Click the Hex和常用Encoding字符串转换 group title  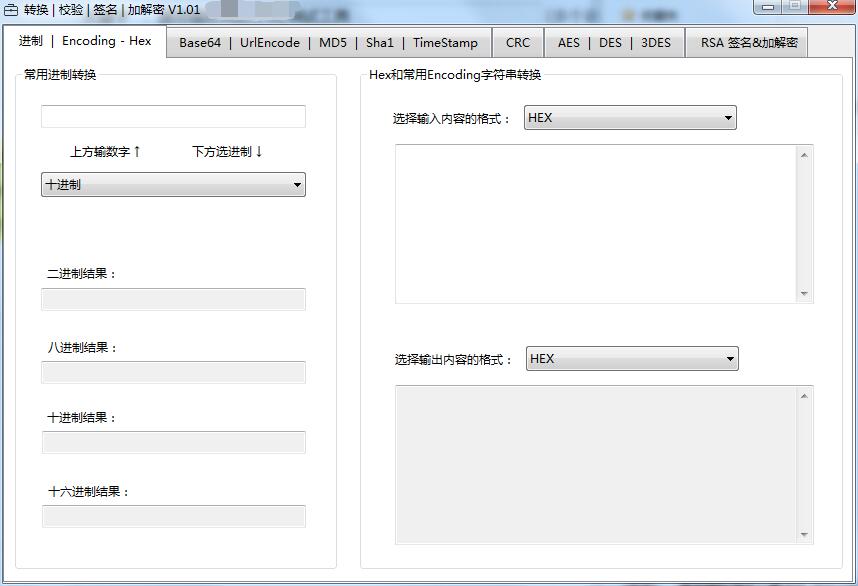coord(455,74)
